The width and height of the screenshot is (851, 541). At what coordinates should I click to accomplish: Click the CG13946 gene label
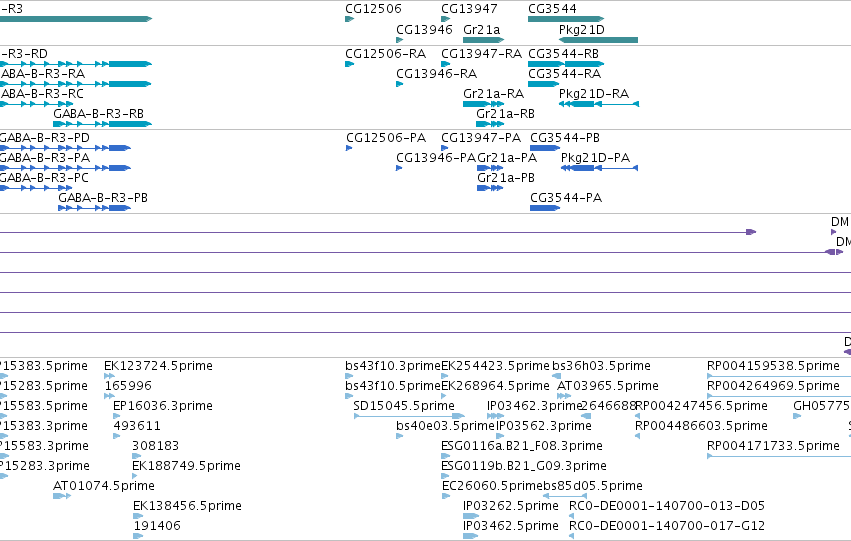(424, 29)
